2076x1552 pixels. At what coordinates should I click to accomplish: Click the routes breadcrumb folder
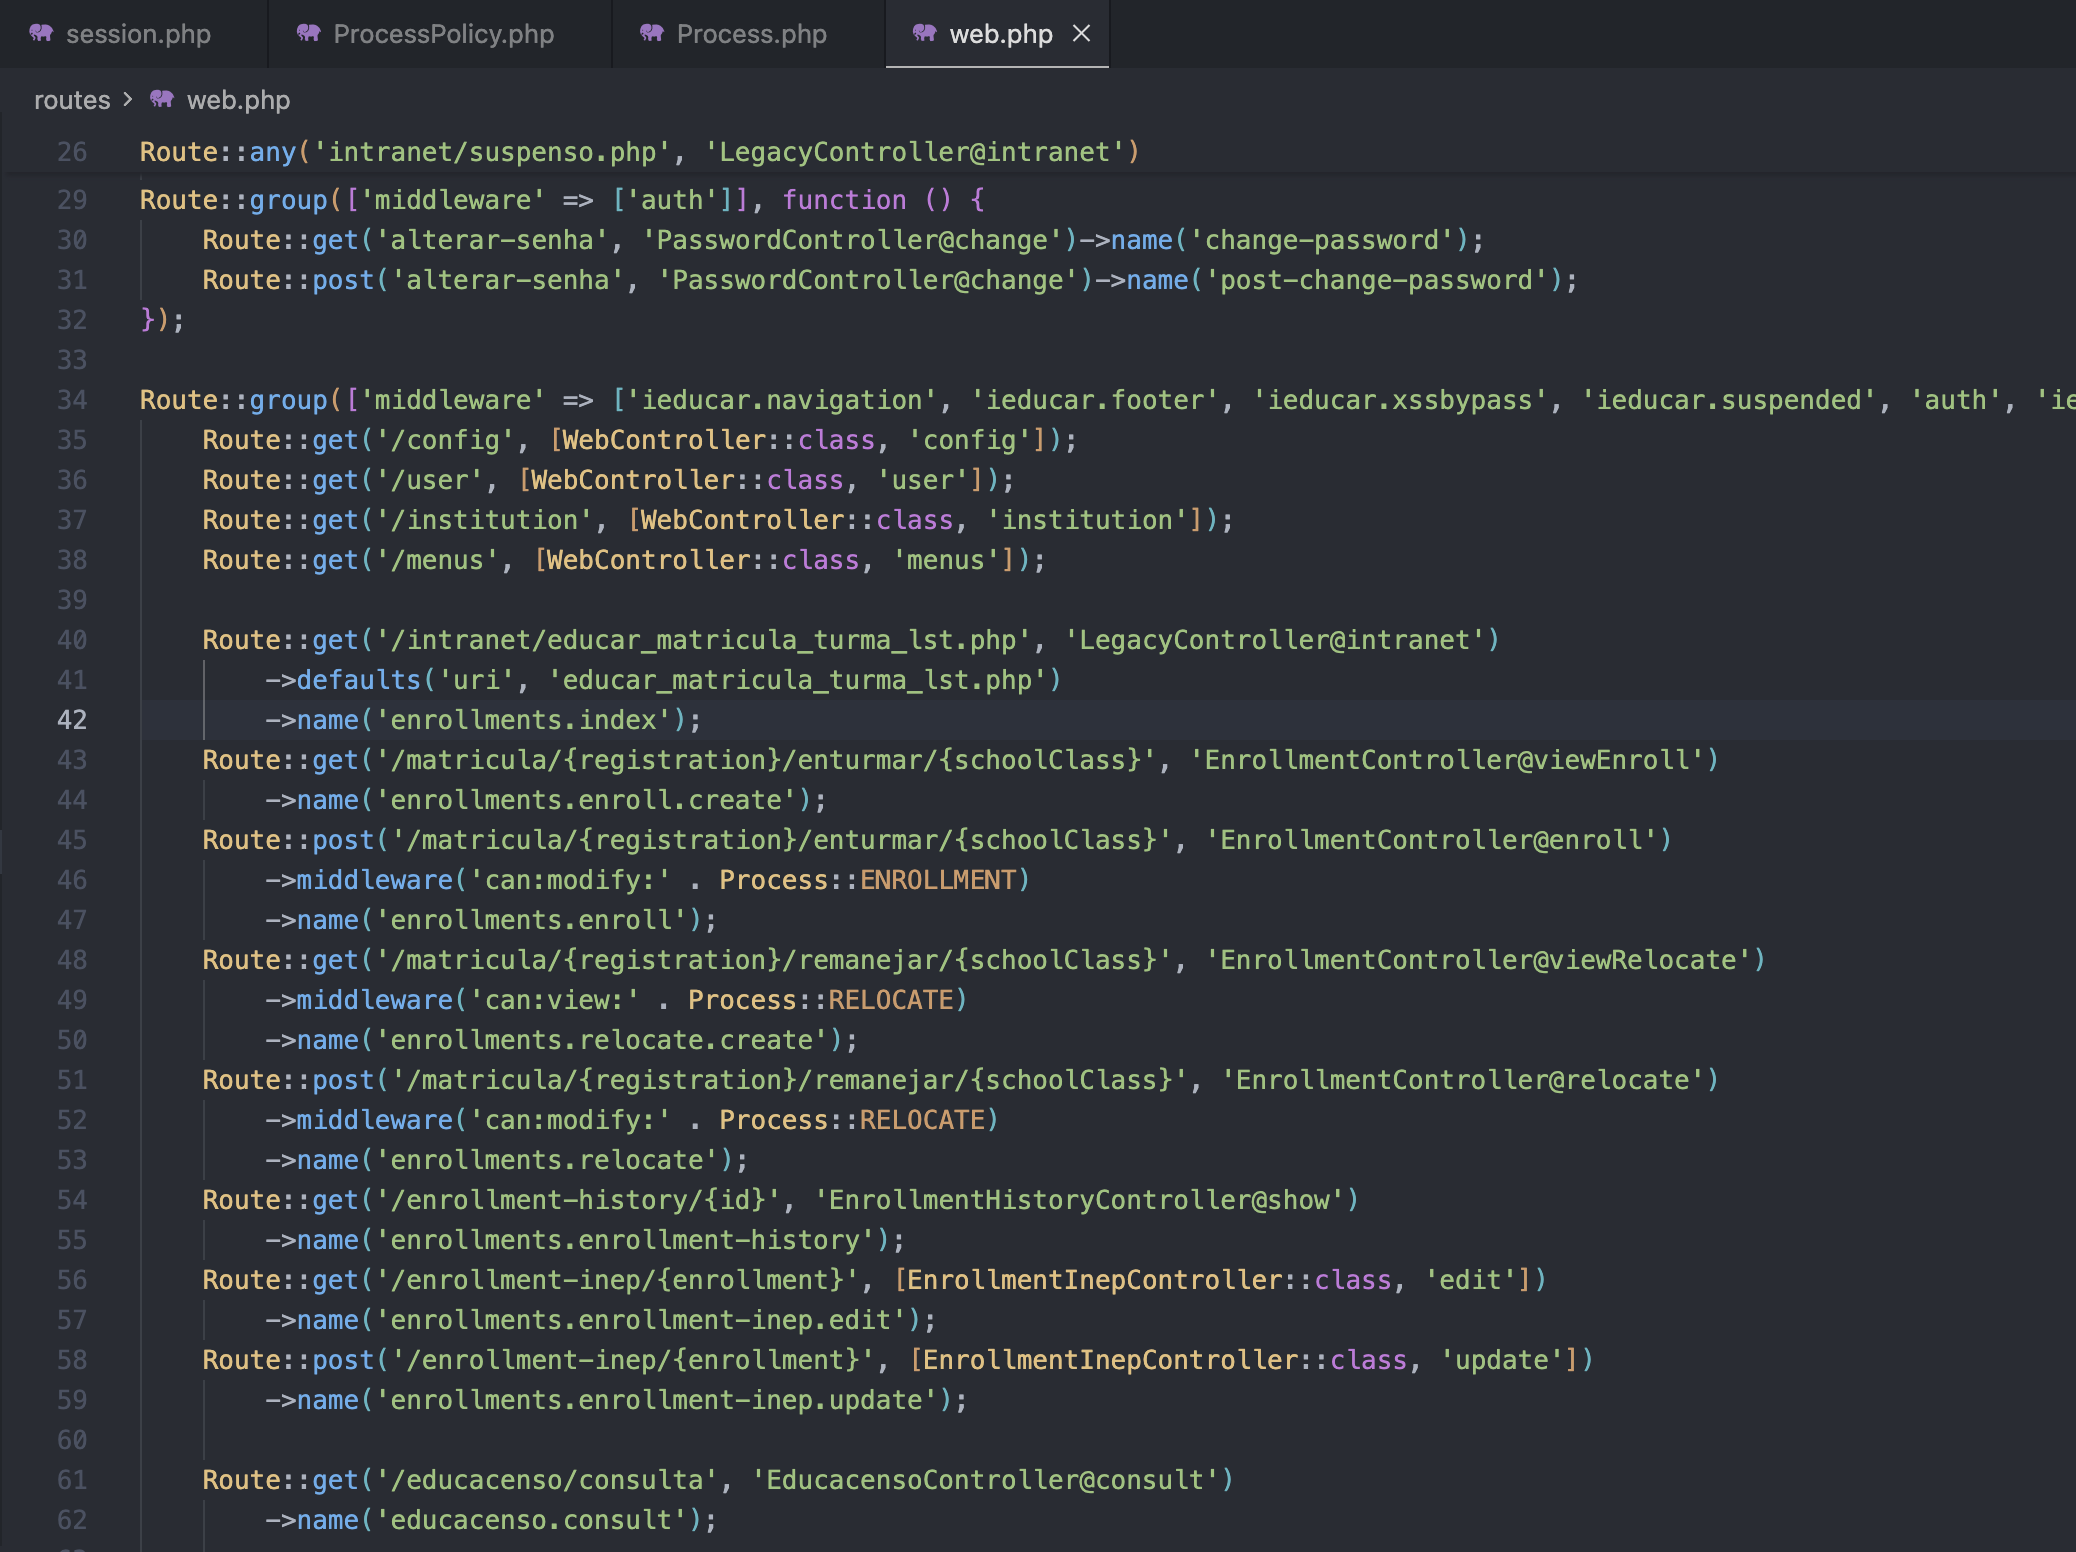tap(72, 100)
